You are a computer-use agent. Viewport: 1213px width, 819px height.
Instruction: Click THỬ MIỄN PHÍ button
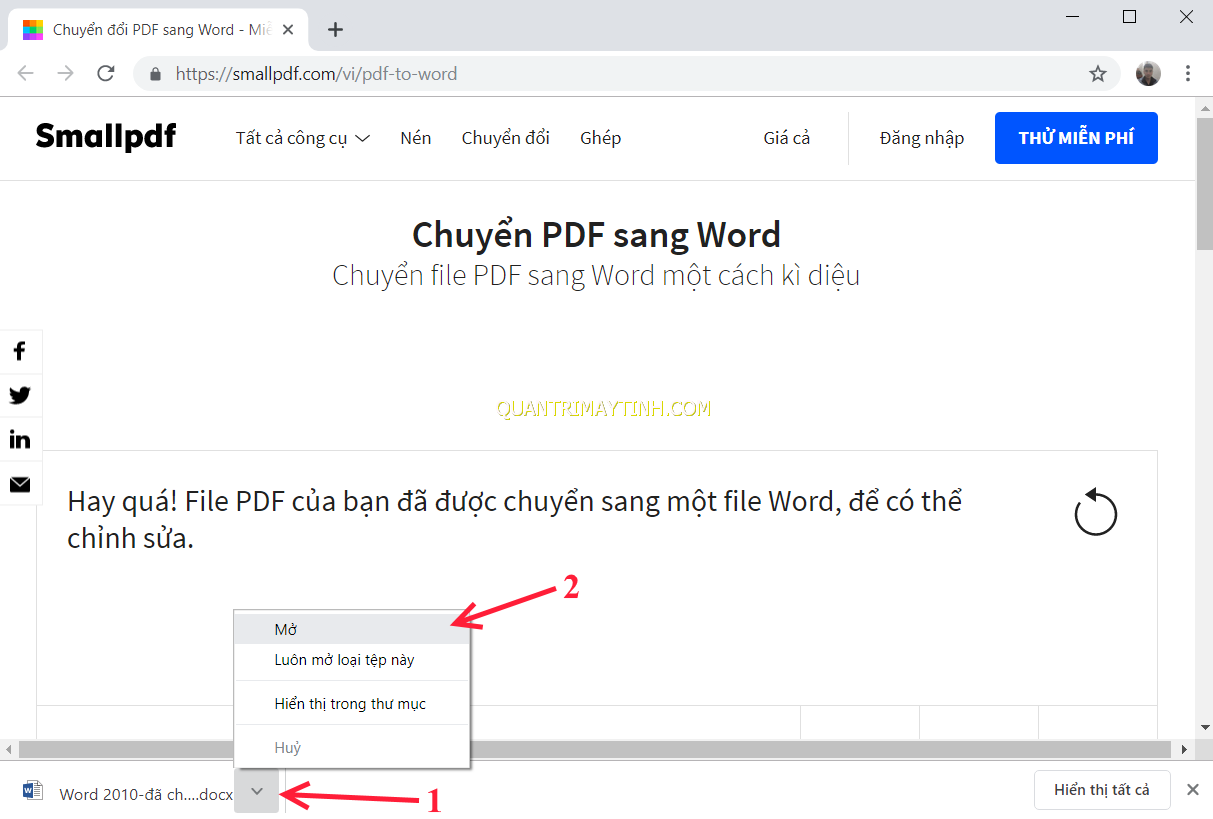point(1076,138)
